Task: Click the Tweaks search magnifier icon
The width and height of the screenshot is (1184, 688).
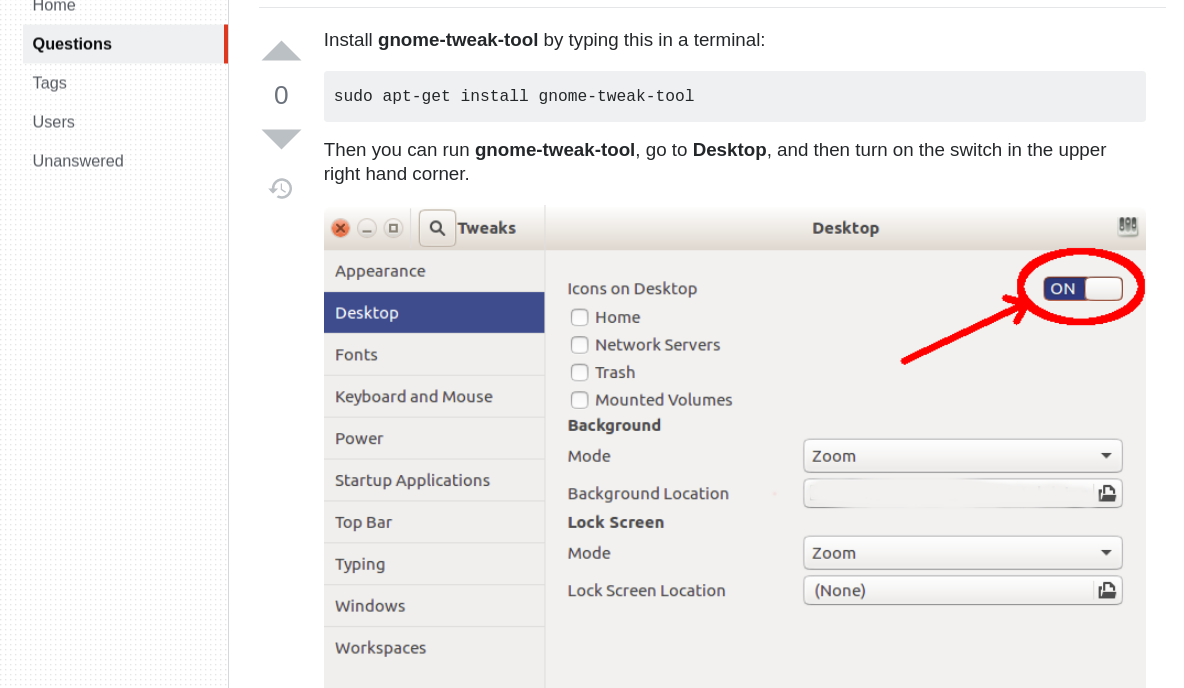Action: click(x=437, y=228)
